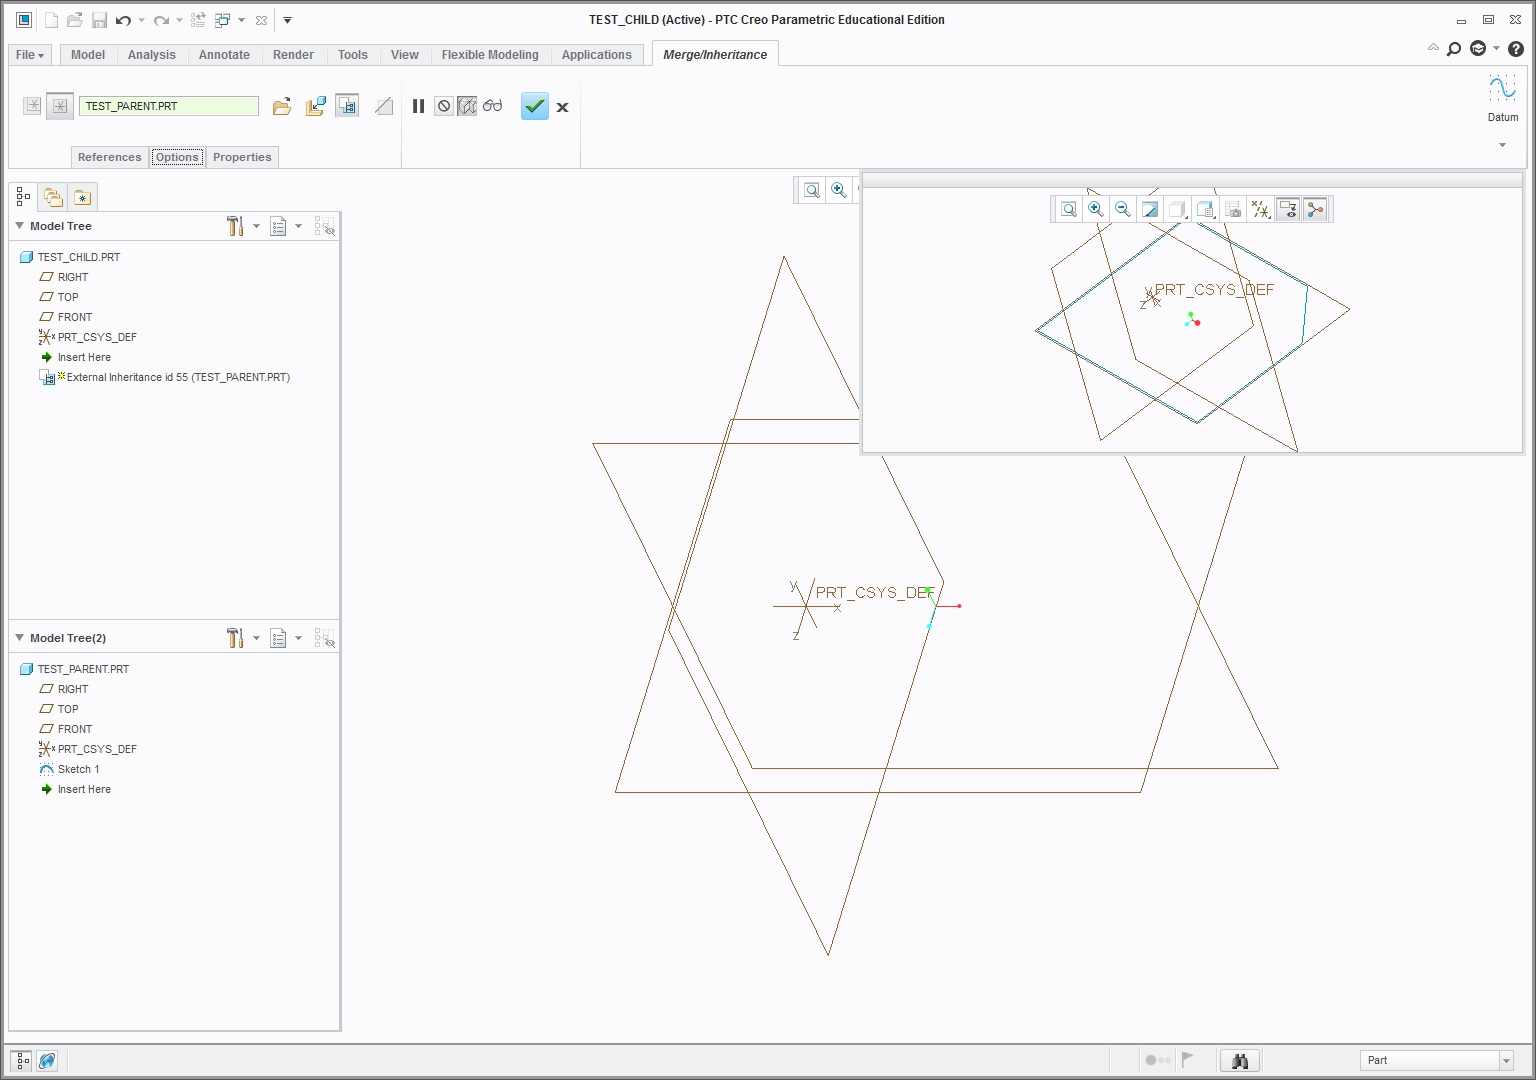
Task: Select the second placement mode icon in dashboard
Action: click(x=60, y=106)
